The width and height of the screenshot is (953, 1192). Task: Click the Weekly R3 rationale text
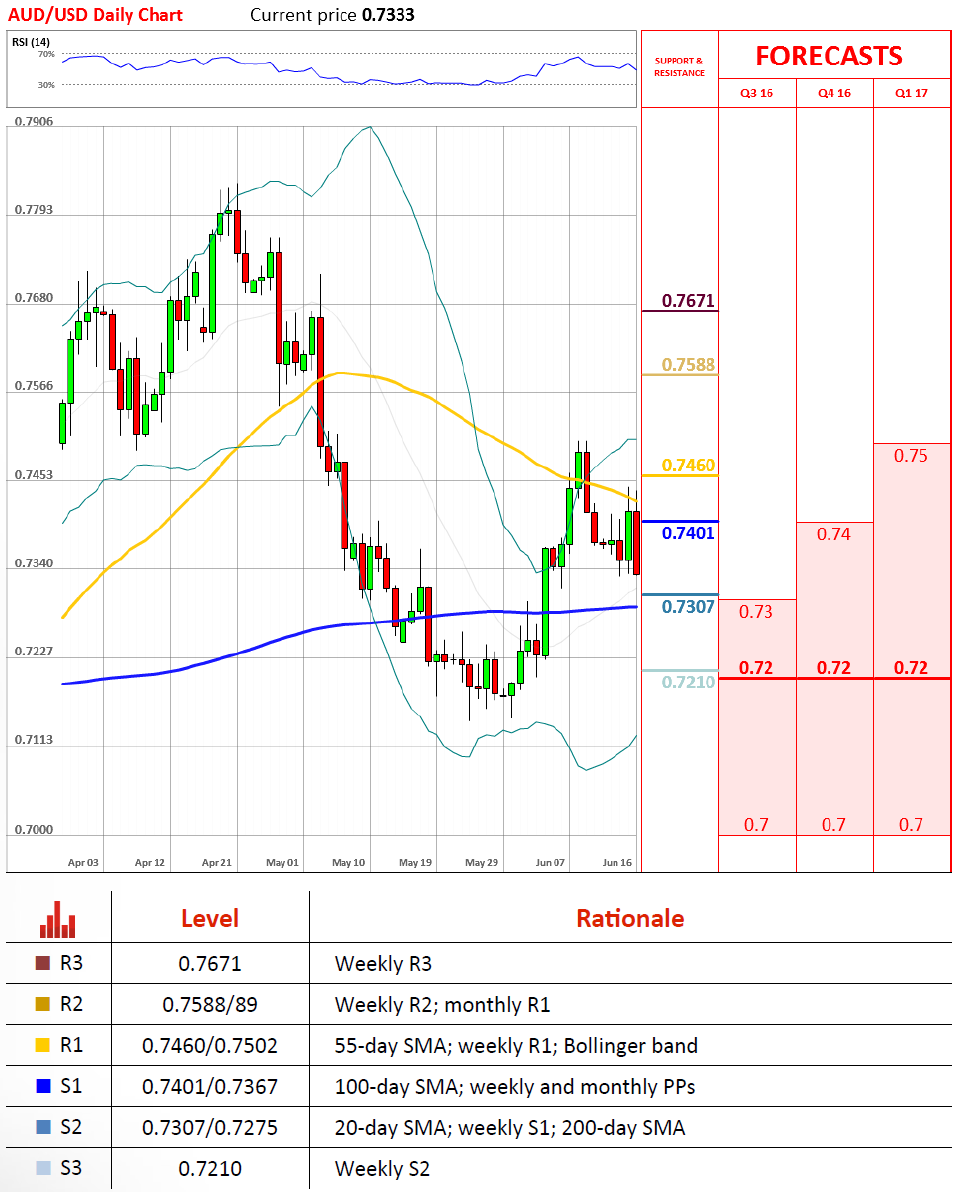[x=383, y=964]
